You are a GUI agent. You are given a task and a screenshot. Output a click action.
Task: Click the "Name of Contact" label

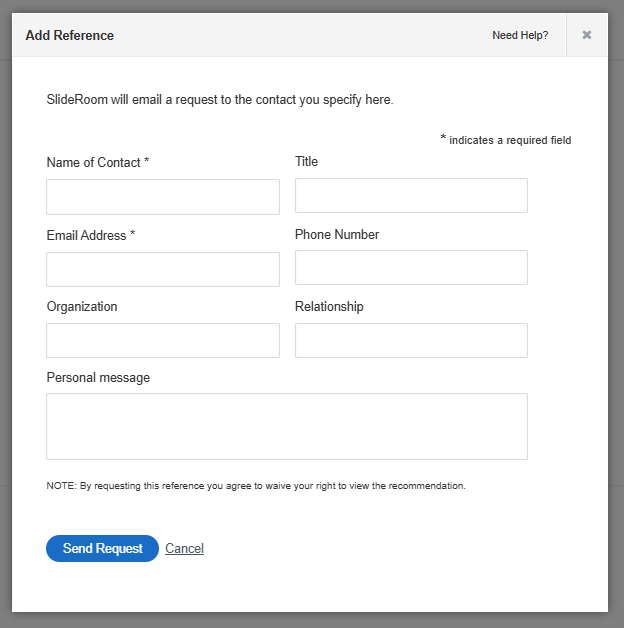pyautogui.click(x=97, y=162)
